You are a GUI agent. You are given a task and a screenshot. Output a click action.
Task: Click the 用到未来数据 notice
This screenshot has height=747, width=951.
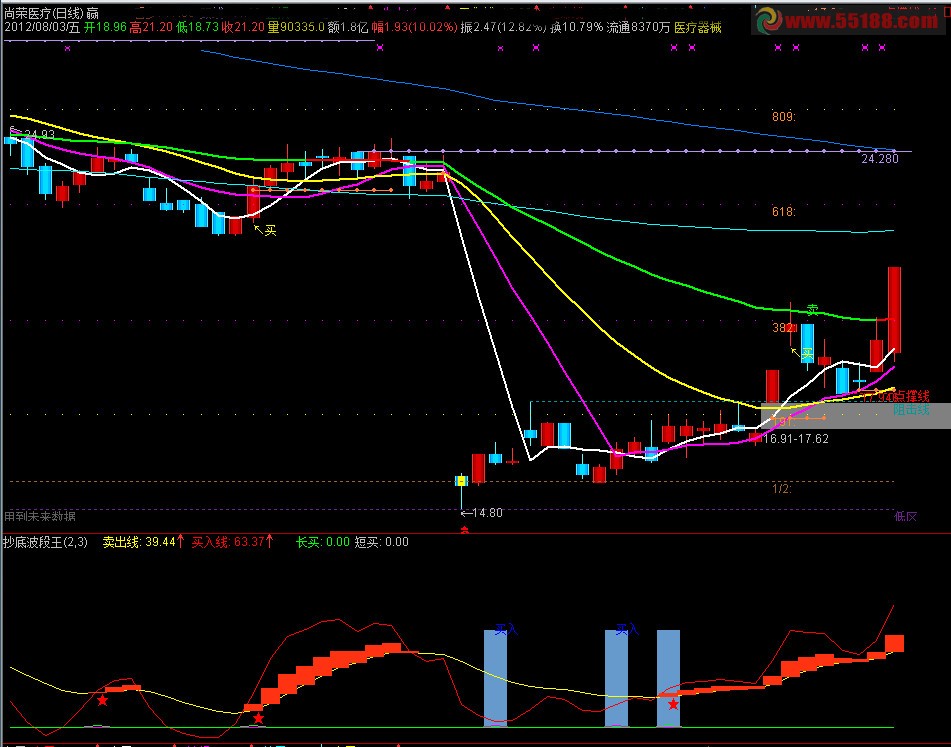40,516
